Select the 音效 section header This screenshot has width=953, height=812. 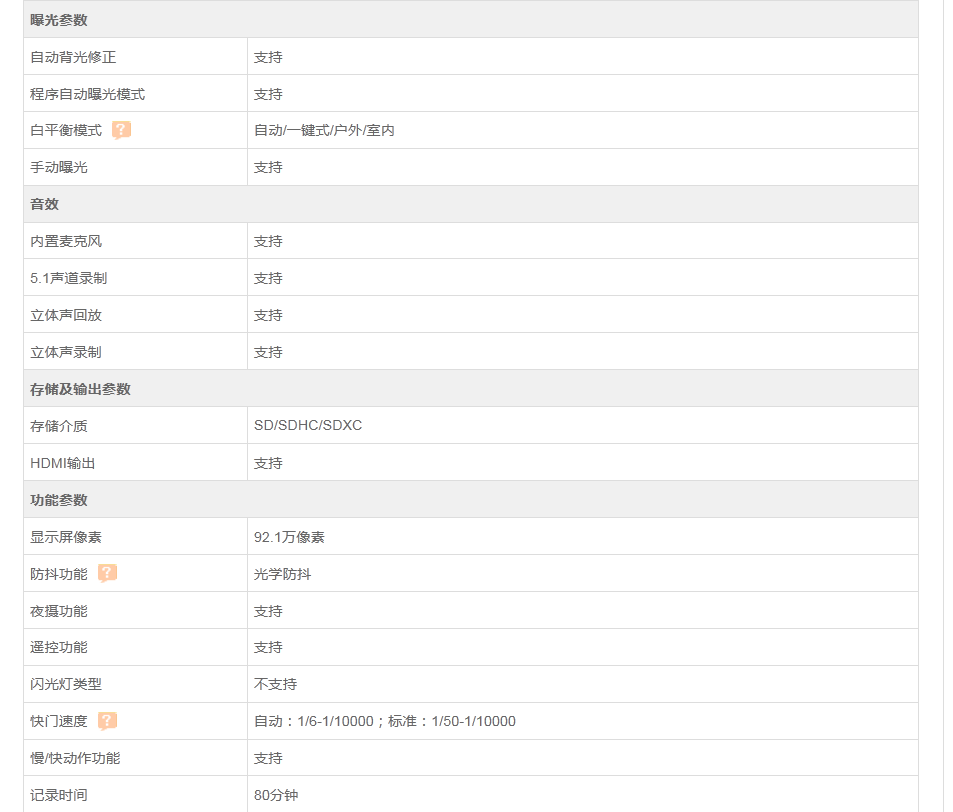[x=471, y=204]
